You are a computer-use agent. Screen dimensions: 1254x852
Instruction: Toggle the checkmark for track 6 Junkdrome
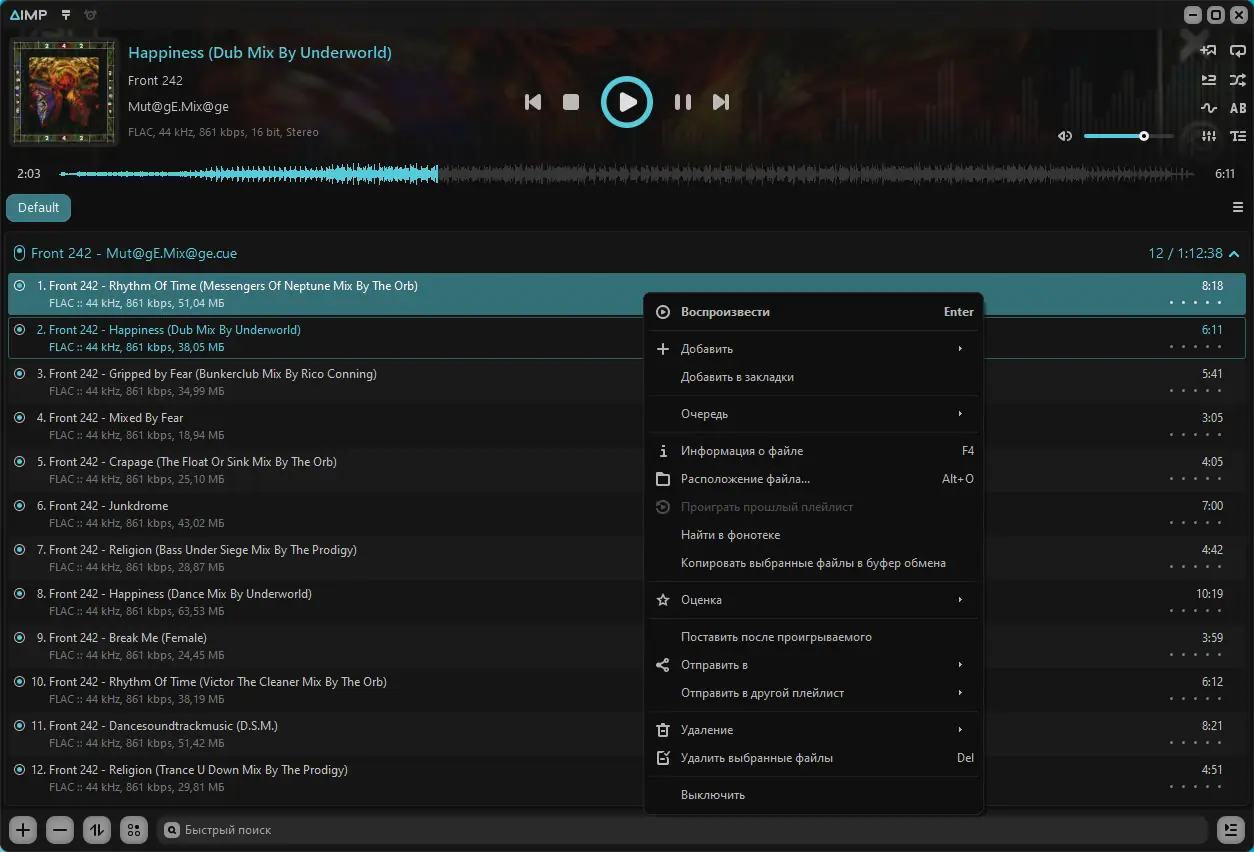19,506
